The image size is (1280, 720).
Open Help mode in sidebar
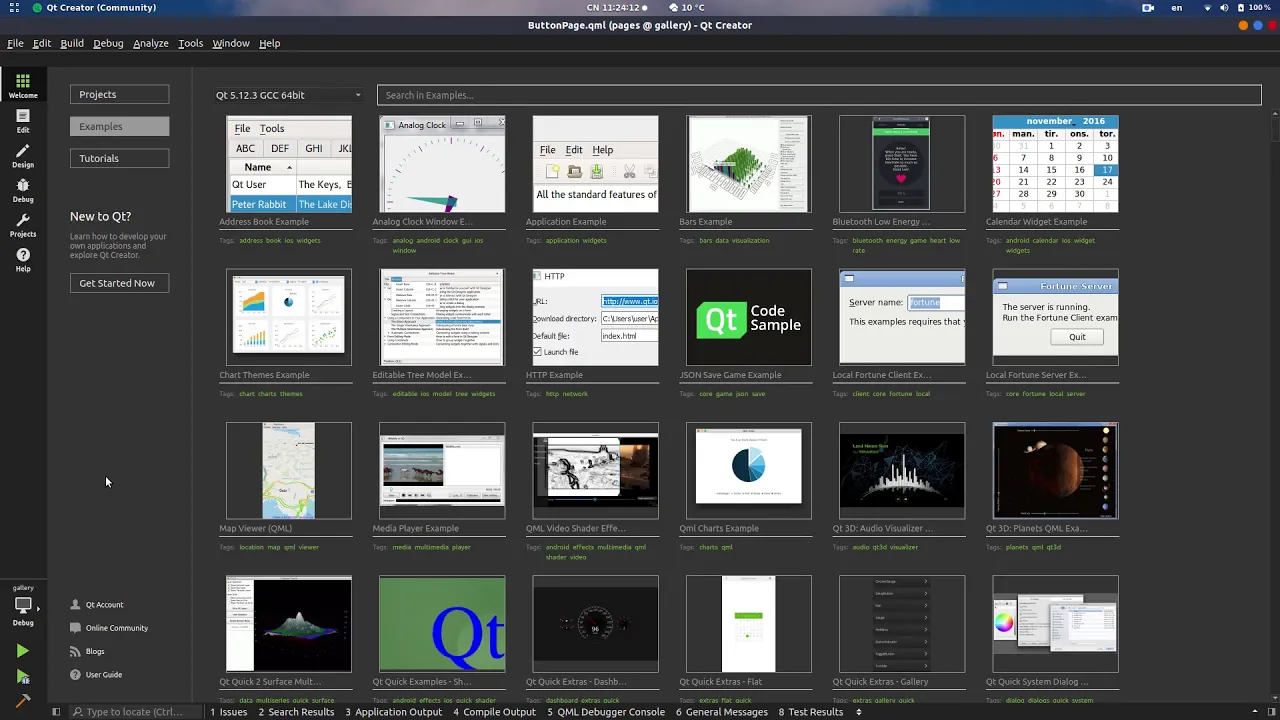point(23,260)
